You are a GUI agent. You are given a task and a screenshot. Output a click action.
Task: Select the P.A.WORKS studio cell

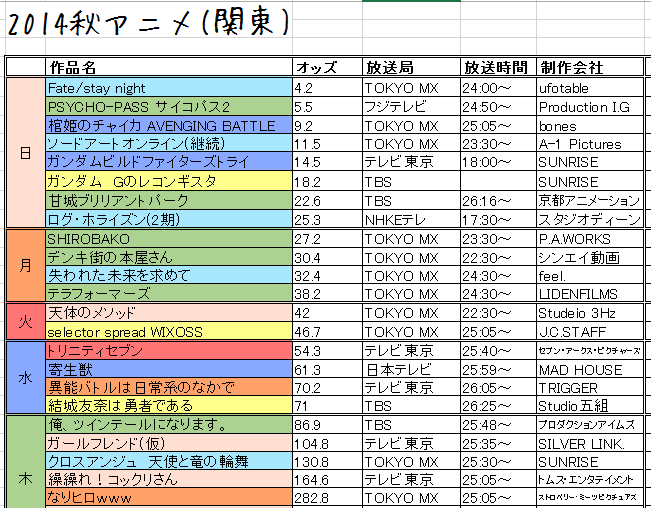[x=590, y=239]
